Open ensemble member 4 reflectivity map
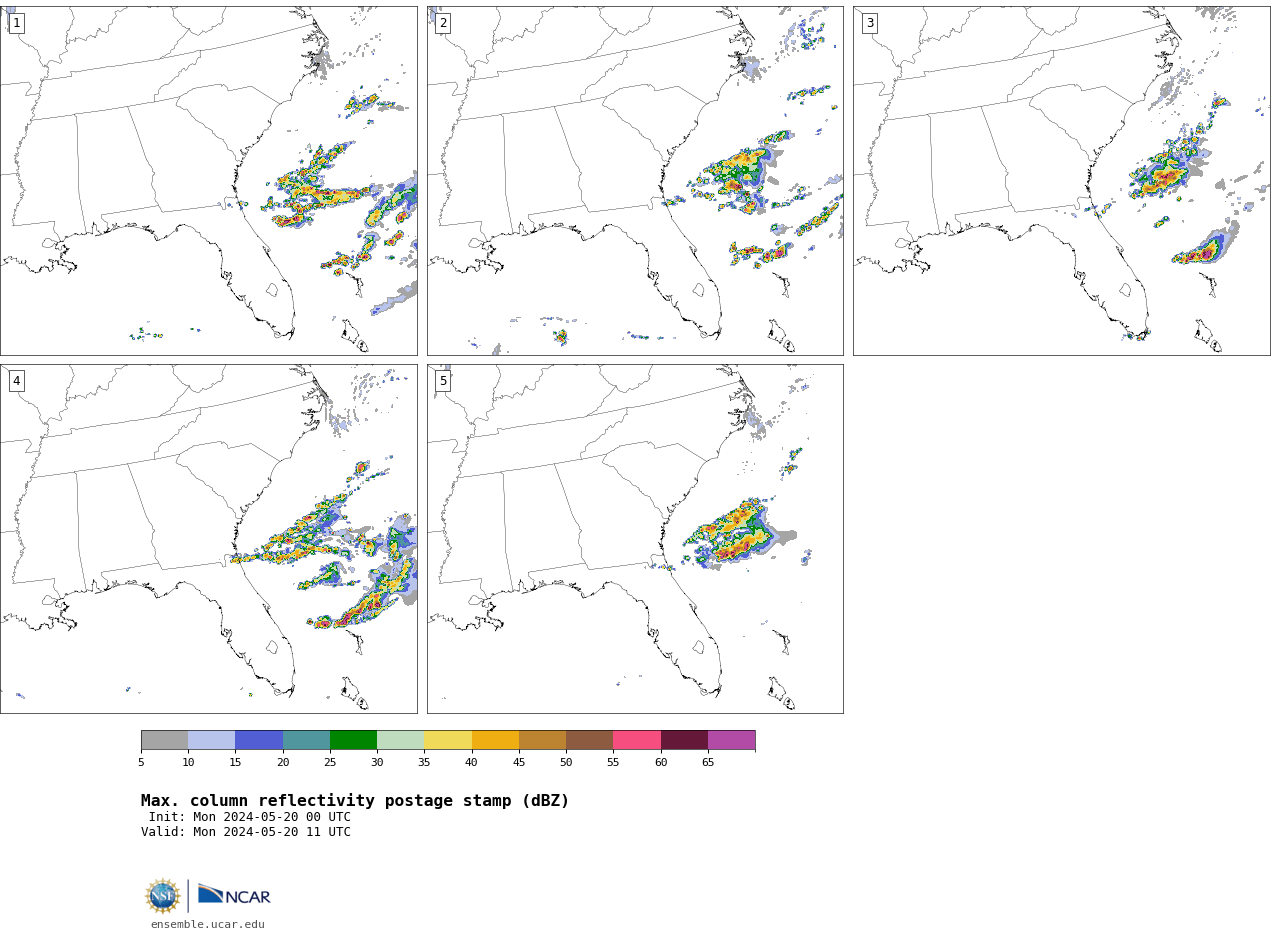 point(208,539)
